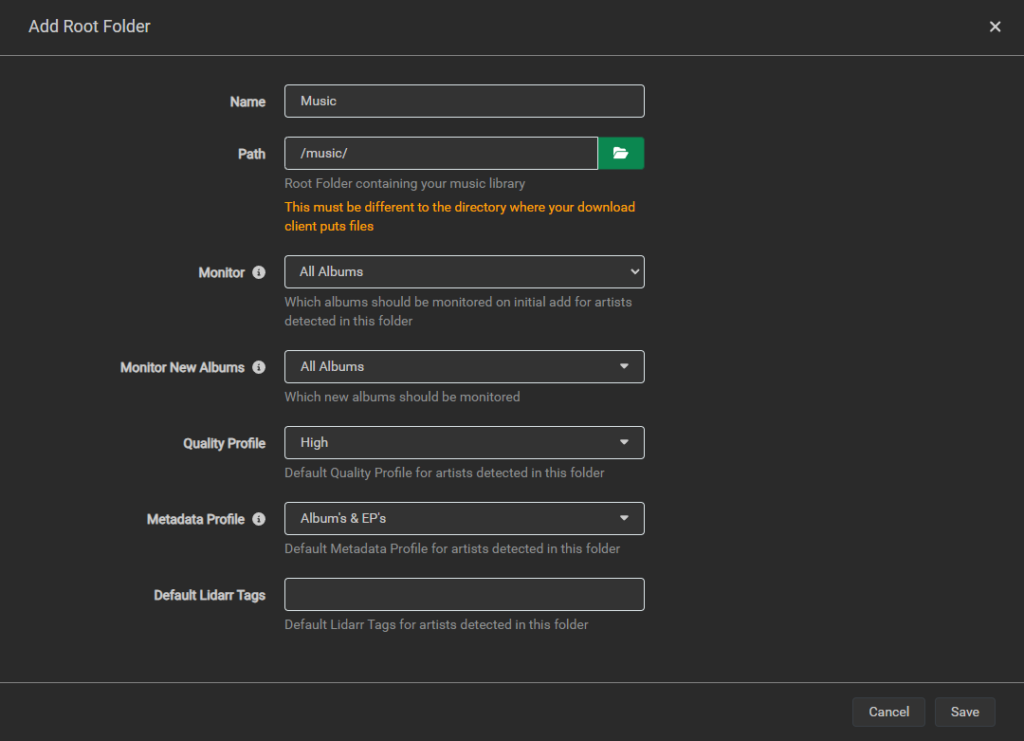The height and width of the screenshot is (741, 1024).
Task: Click the info icon beside Monitor
Action: (x=259, y=271)
